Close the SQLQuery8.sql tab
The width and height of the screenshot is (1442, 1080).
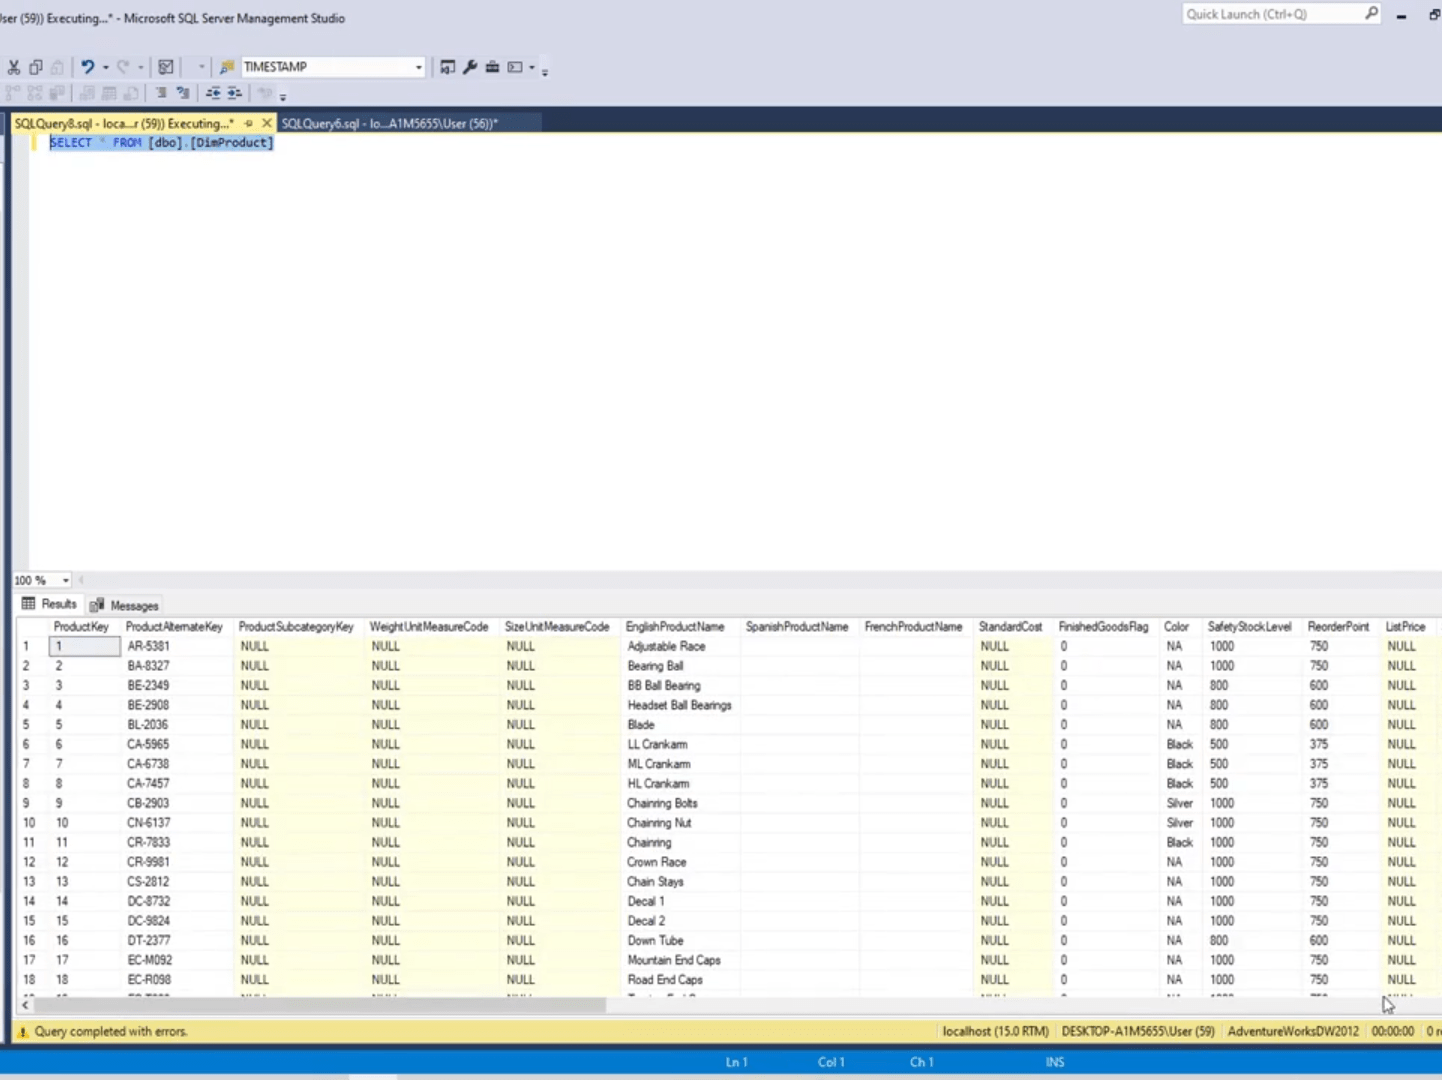[x=266, y=123]
